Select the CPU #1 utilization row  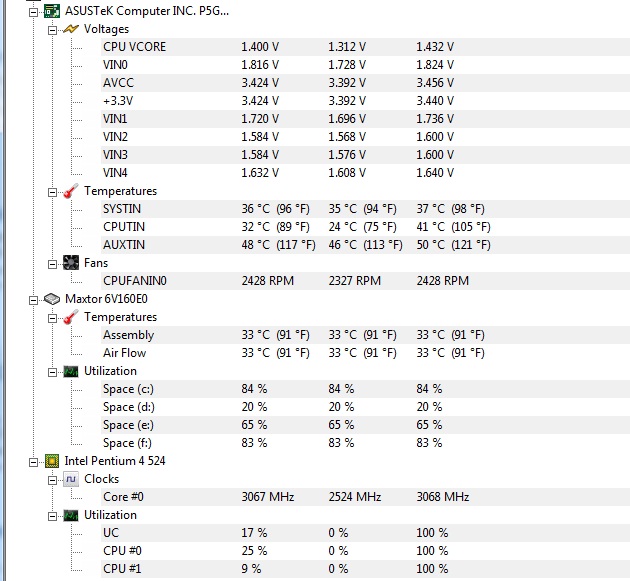(x=123, y=569)
